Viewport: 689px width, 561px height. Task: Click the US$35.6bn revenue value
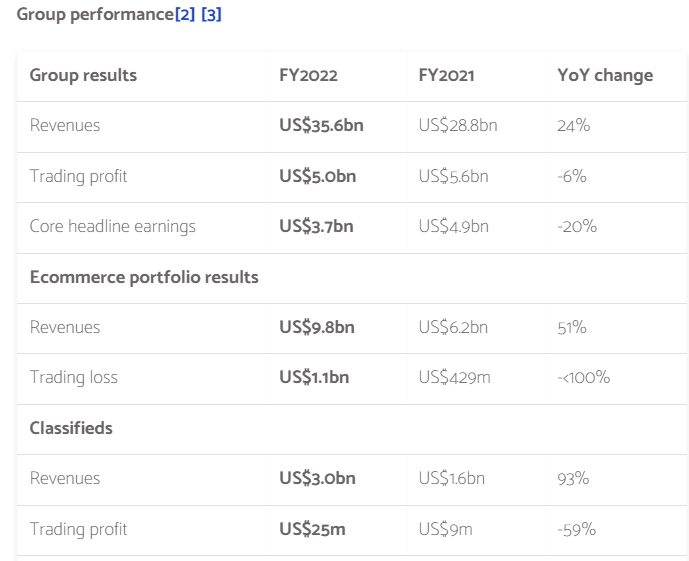coord(317,126)
